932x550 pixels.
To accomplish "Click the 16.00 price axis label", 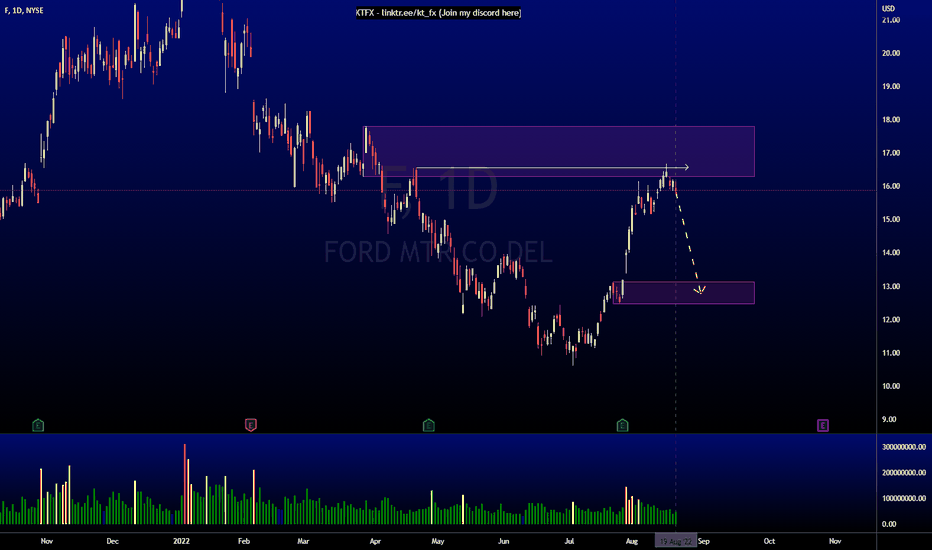I will 891,186.
